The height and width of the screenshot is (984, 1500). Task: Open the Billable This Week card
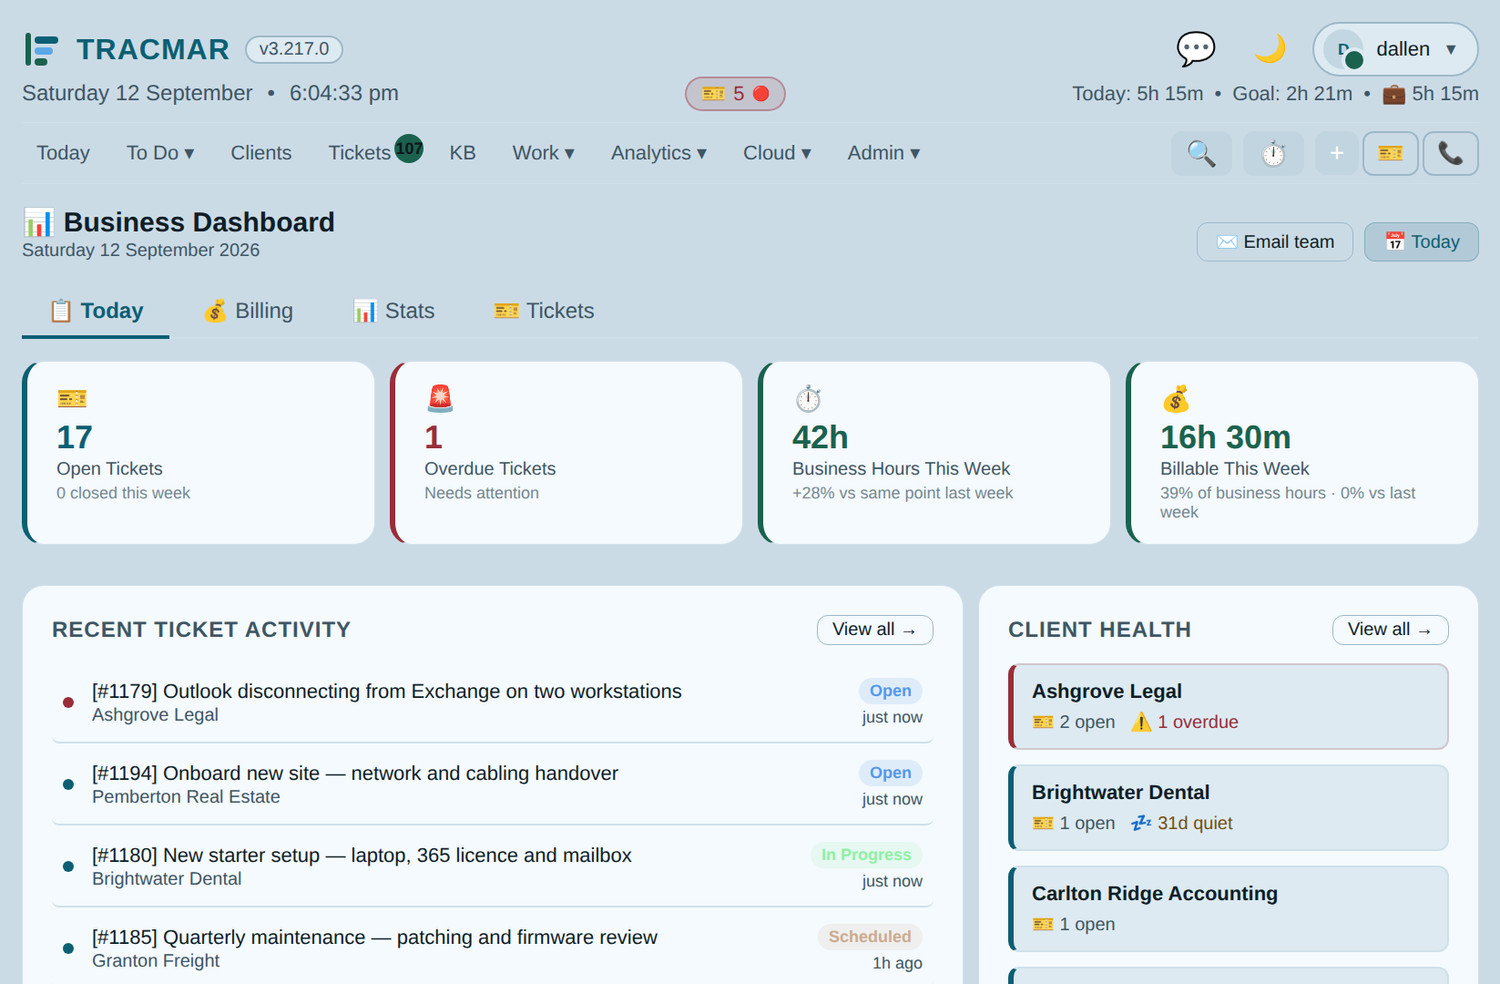pos(1302,453)
